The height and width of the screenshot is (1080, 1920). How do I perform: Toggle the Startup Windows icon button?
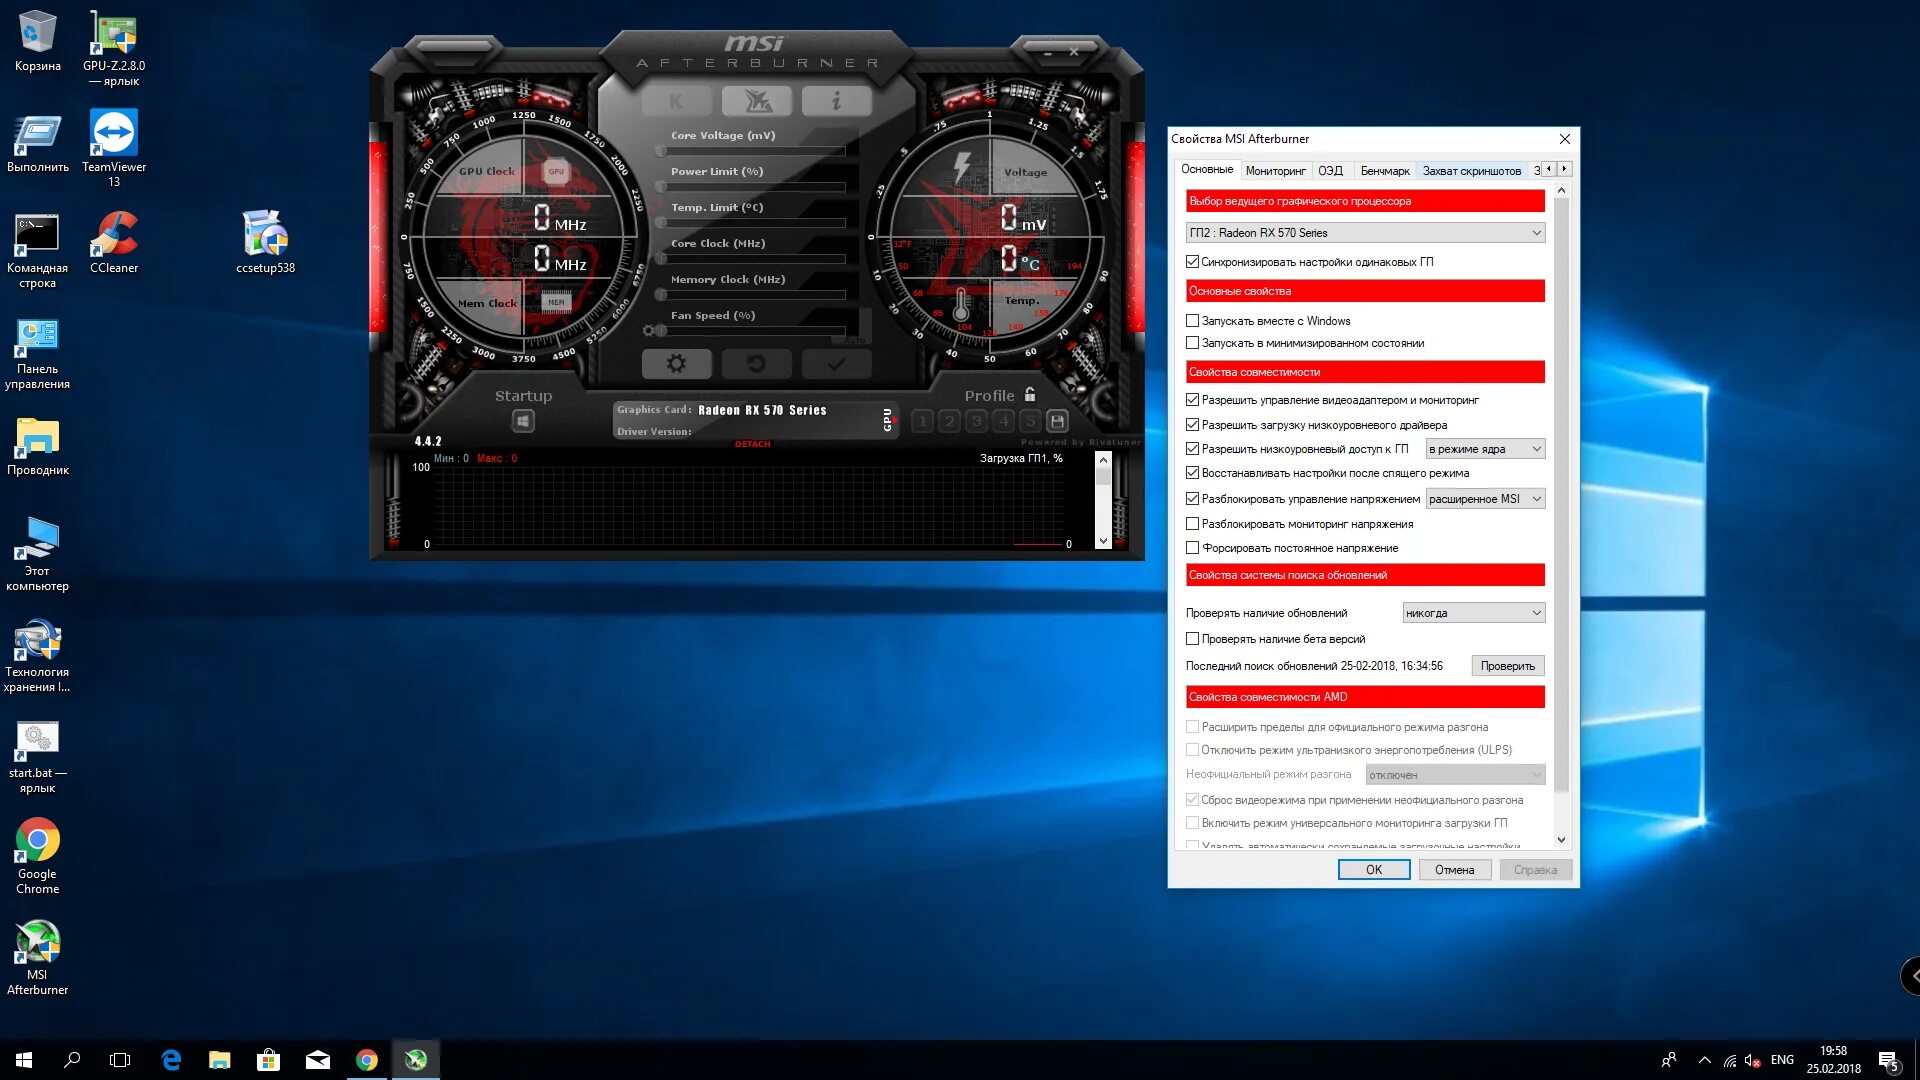point(523,421)
